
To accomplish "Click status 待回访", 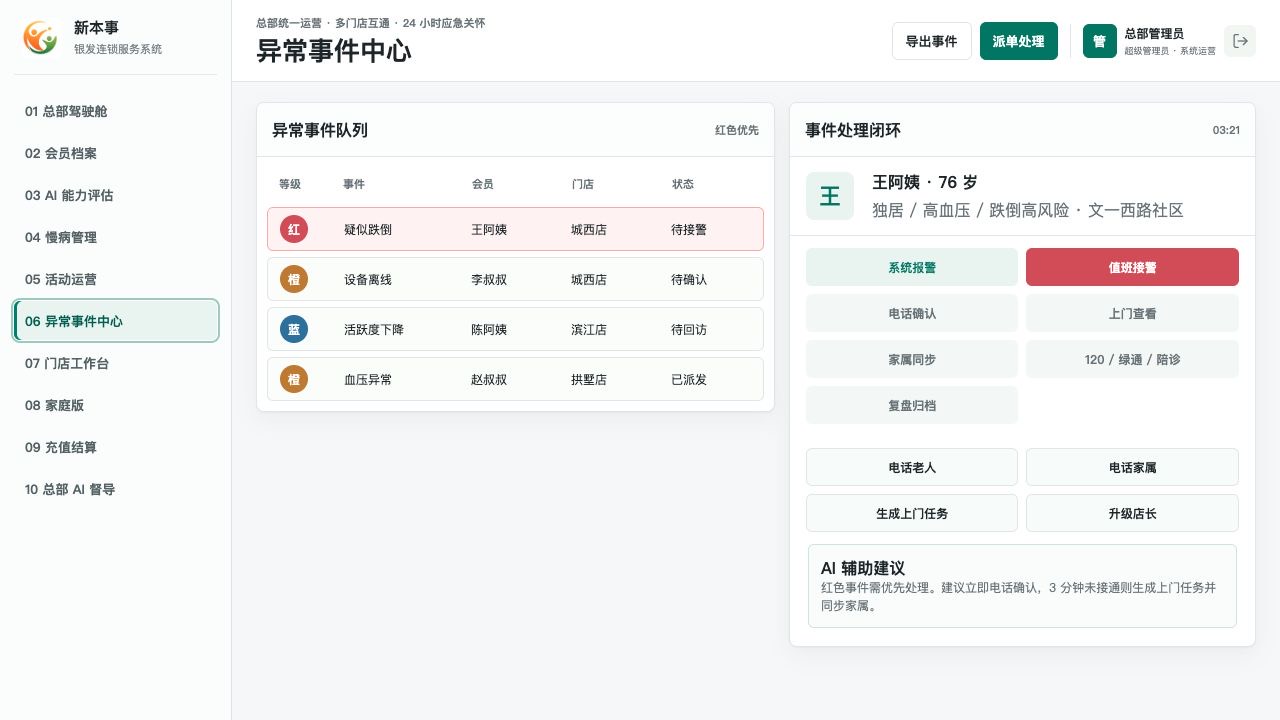I will tap(689, 329).
